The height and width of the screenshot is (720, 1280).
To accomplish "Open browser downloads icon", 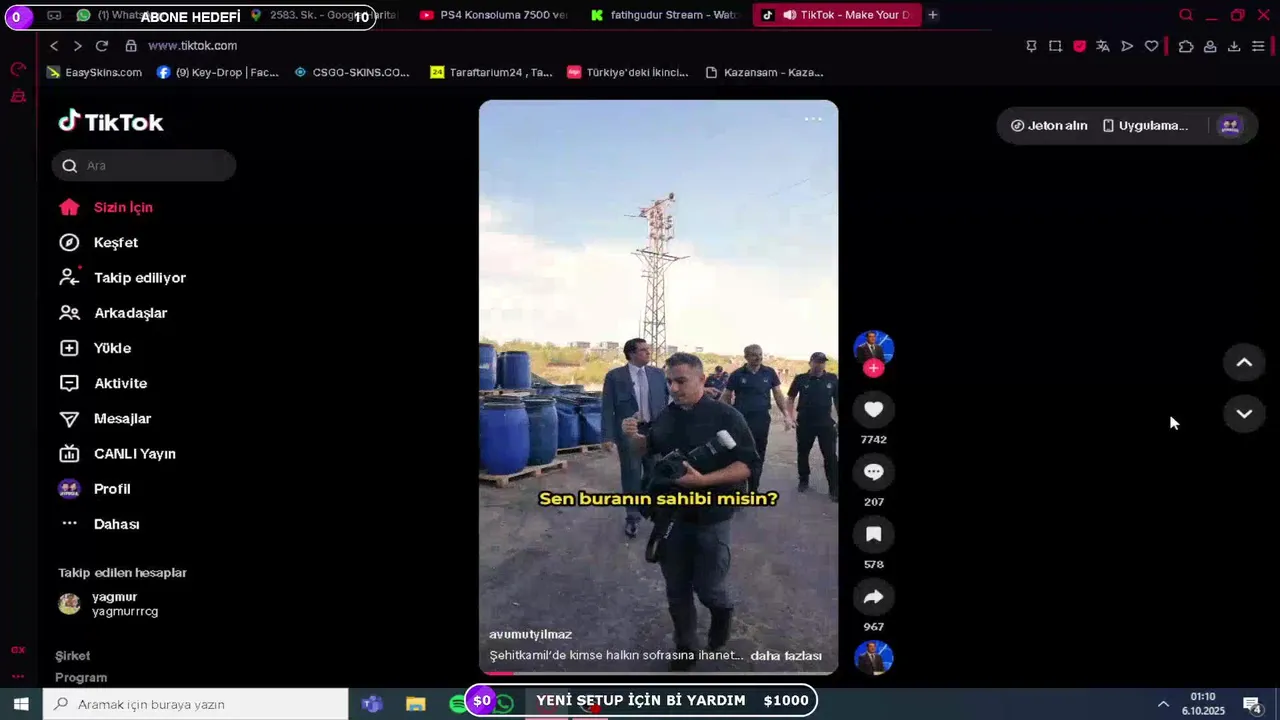I will [1234, 46].
